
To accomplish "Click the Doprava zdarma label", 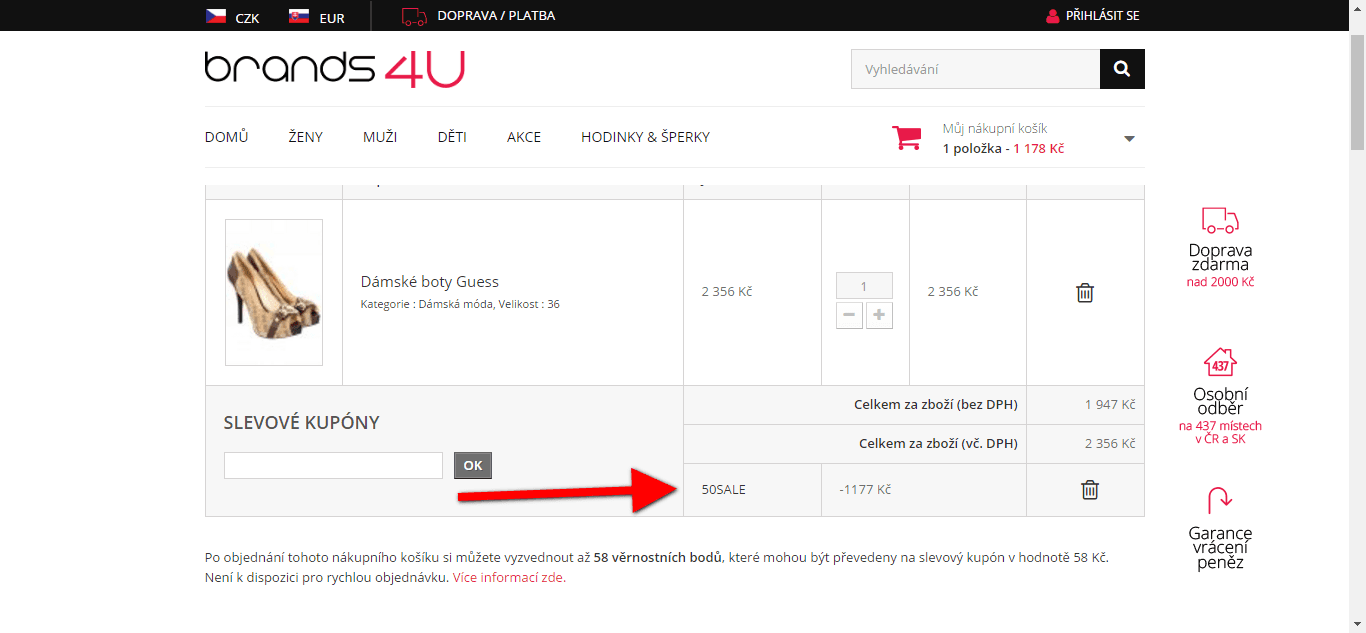I will click(1220, 258).
